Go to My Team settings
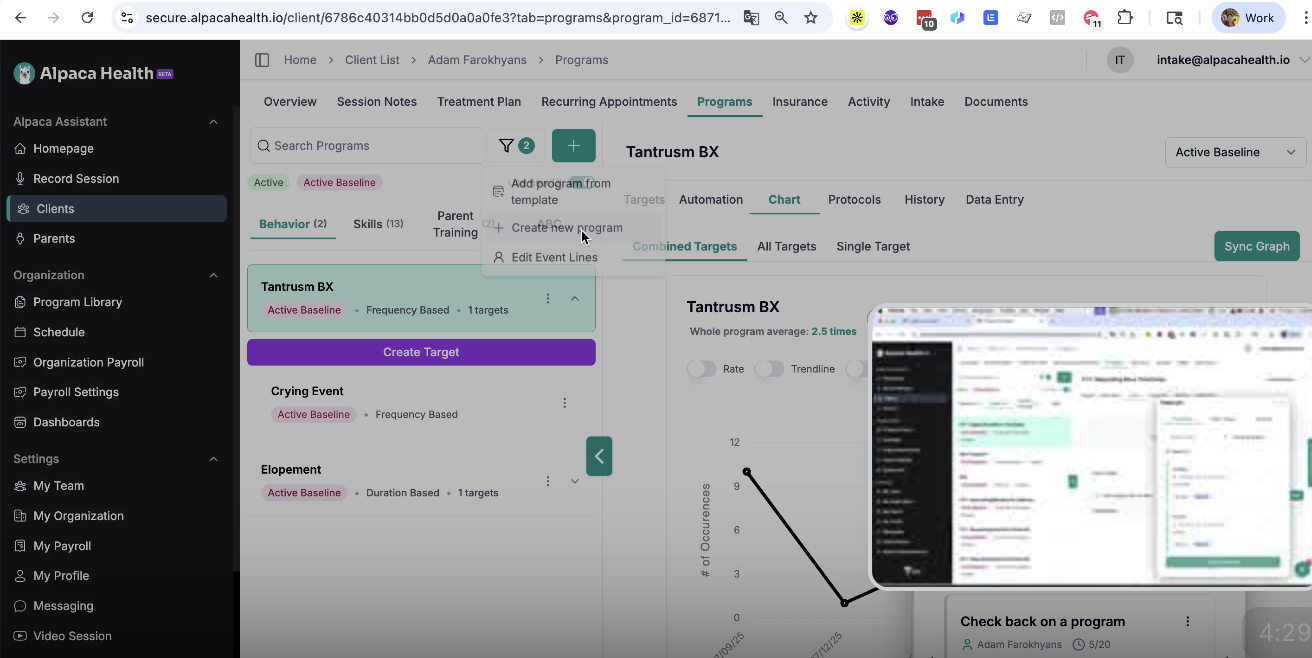 coord(58,486)
